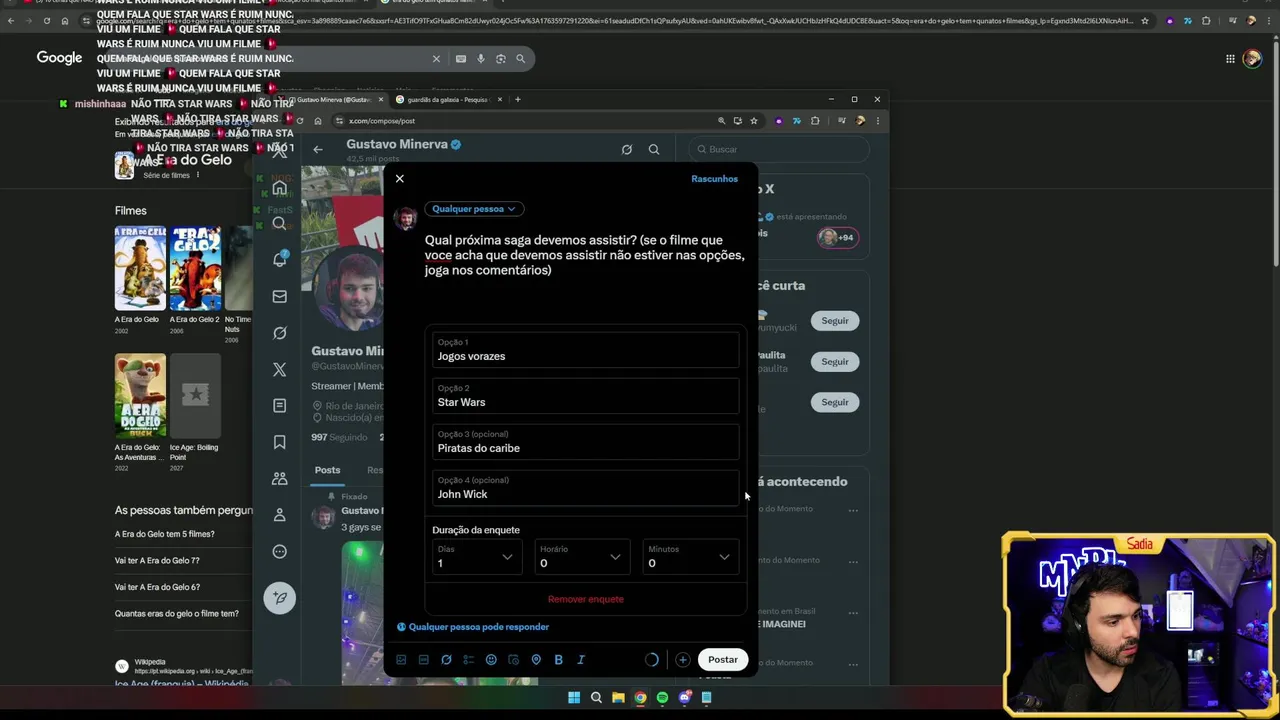1280x720 pixels.
Task: Open A Era do Gelo poster thumbnail
Action: click(140, 268)
